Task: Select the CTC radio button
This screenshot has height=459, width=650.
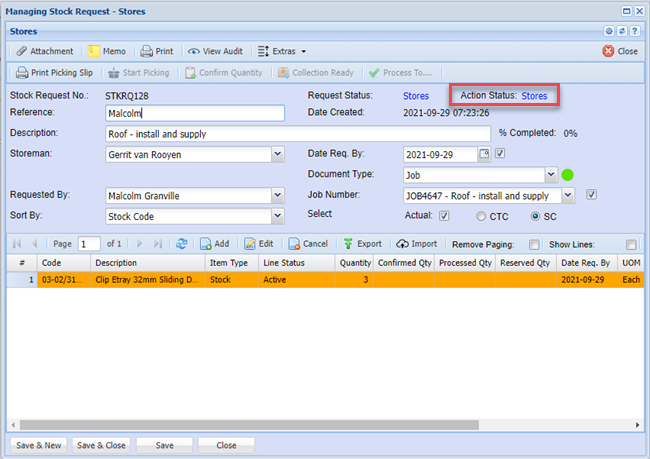Action: pos(481,216)
